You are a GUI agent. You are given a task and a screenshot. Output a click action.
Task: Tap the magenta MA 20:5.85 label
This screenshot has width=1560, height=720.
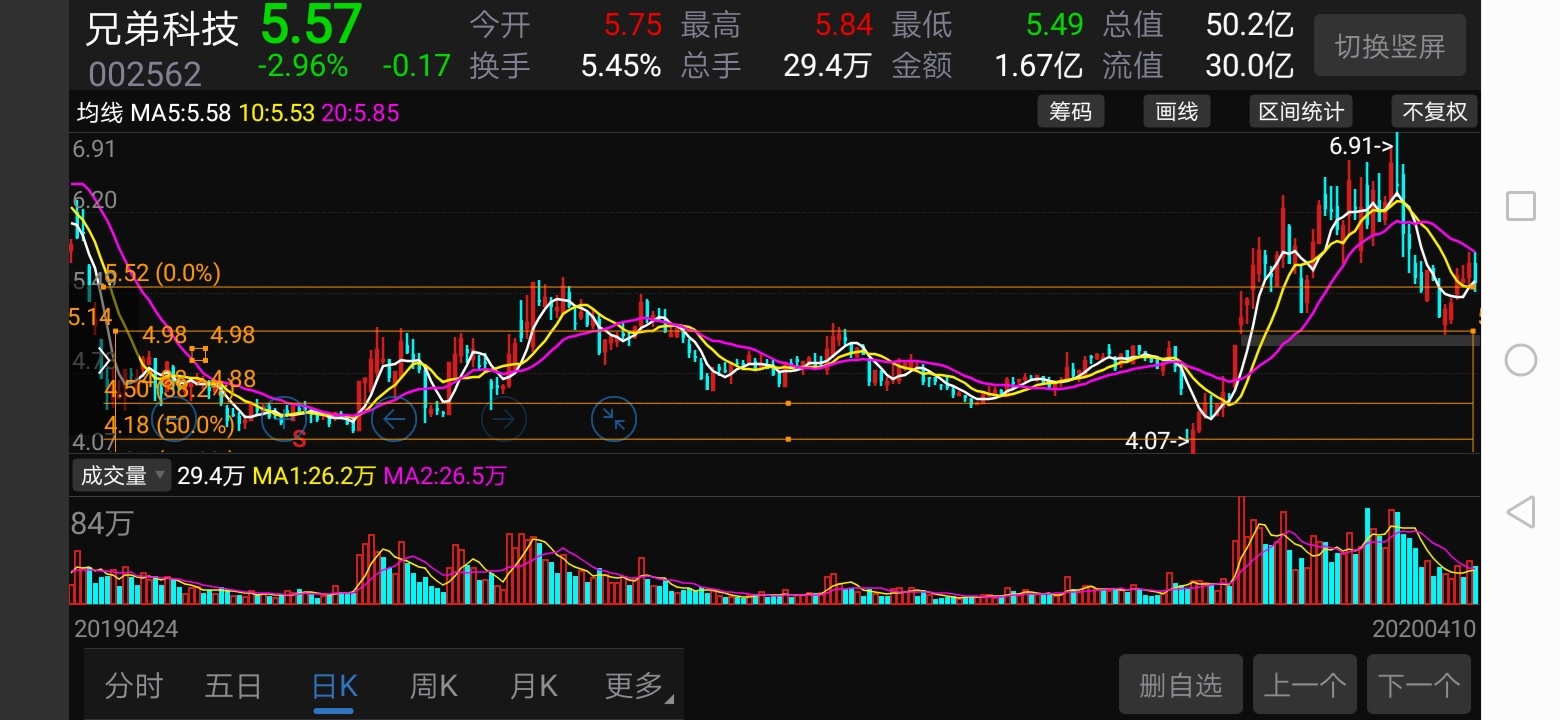(x=360, y=113)
